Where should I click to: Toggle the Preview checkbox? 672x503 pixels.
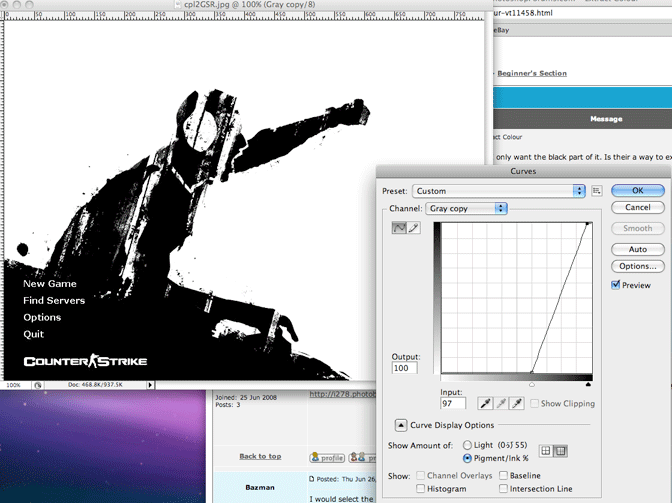point(616,285)
